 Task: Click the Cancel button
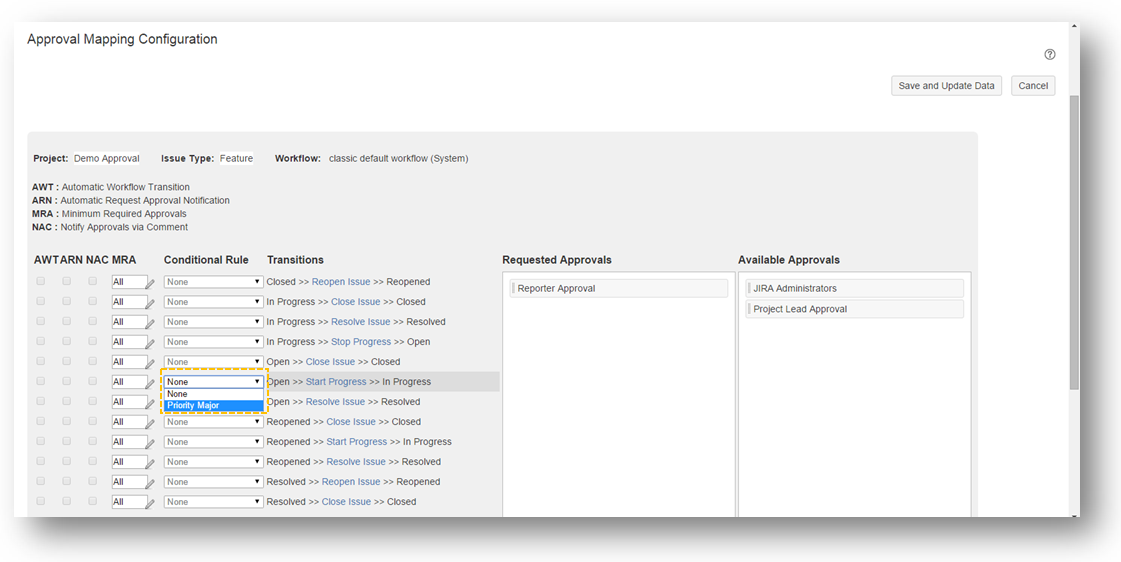click(x=1032, y=86)
